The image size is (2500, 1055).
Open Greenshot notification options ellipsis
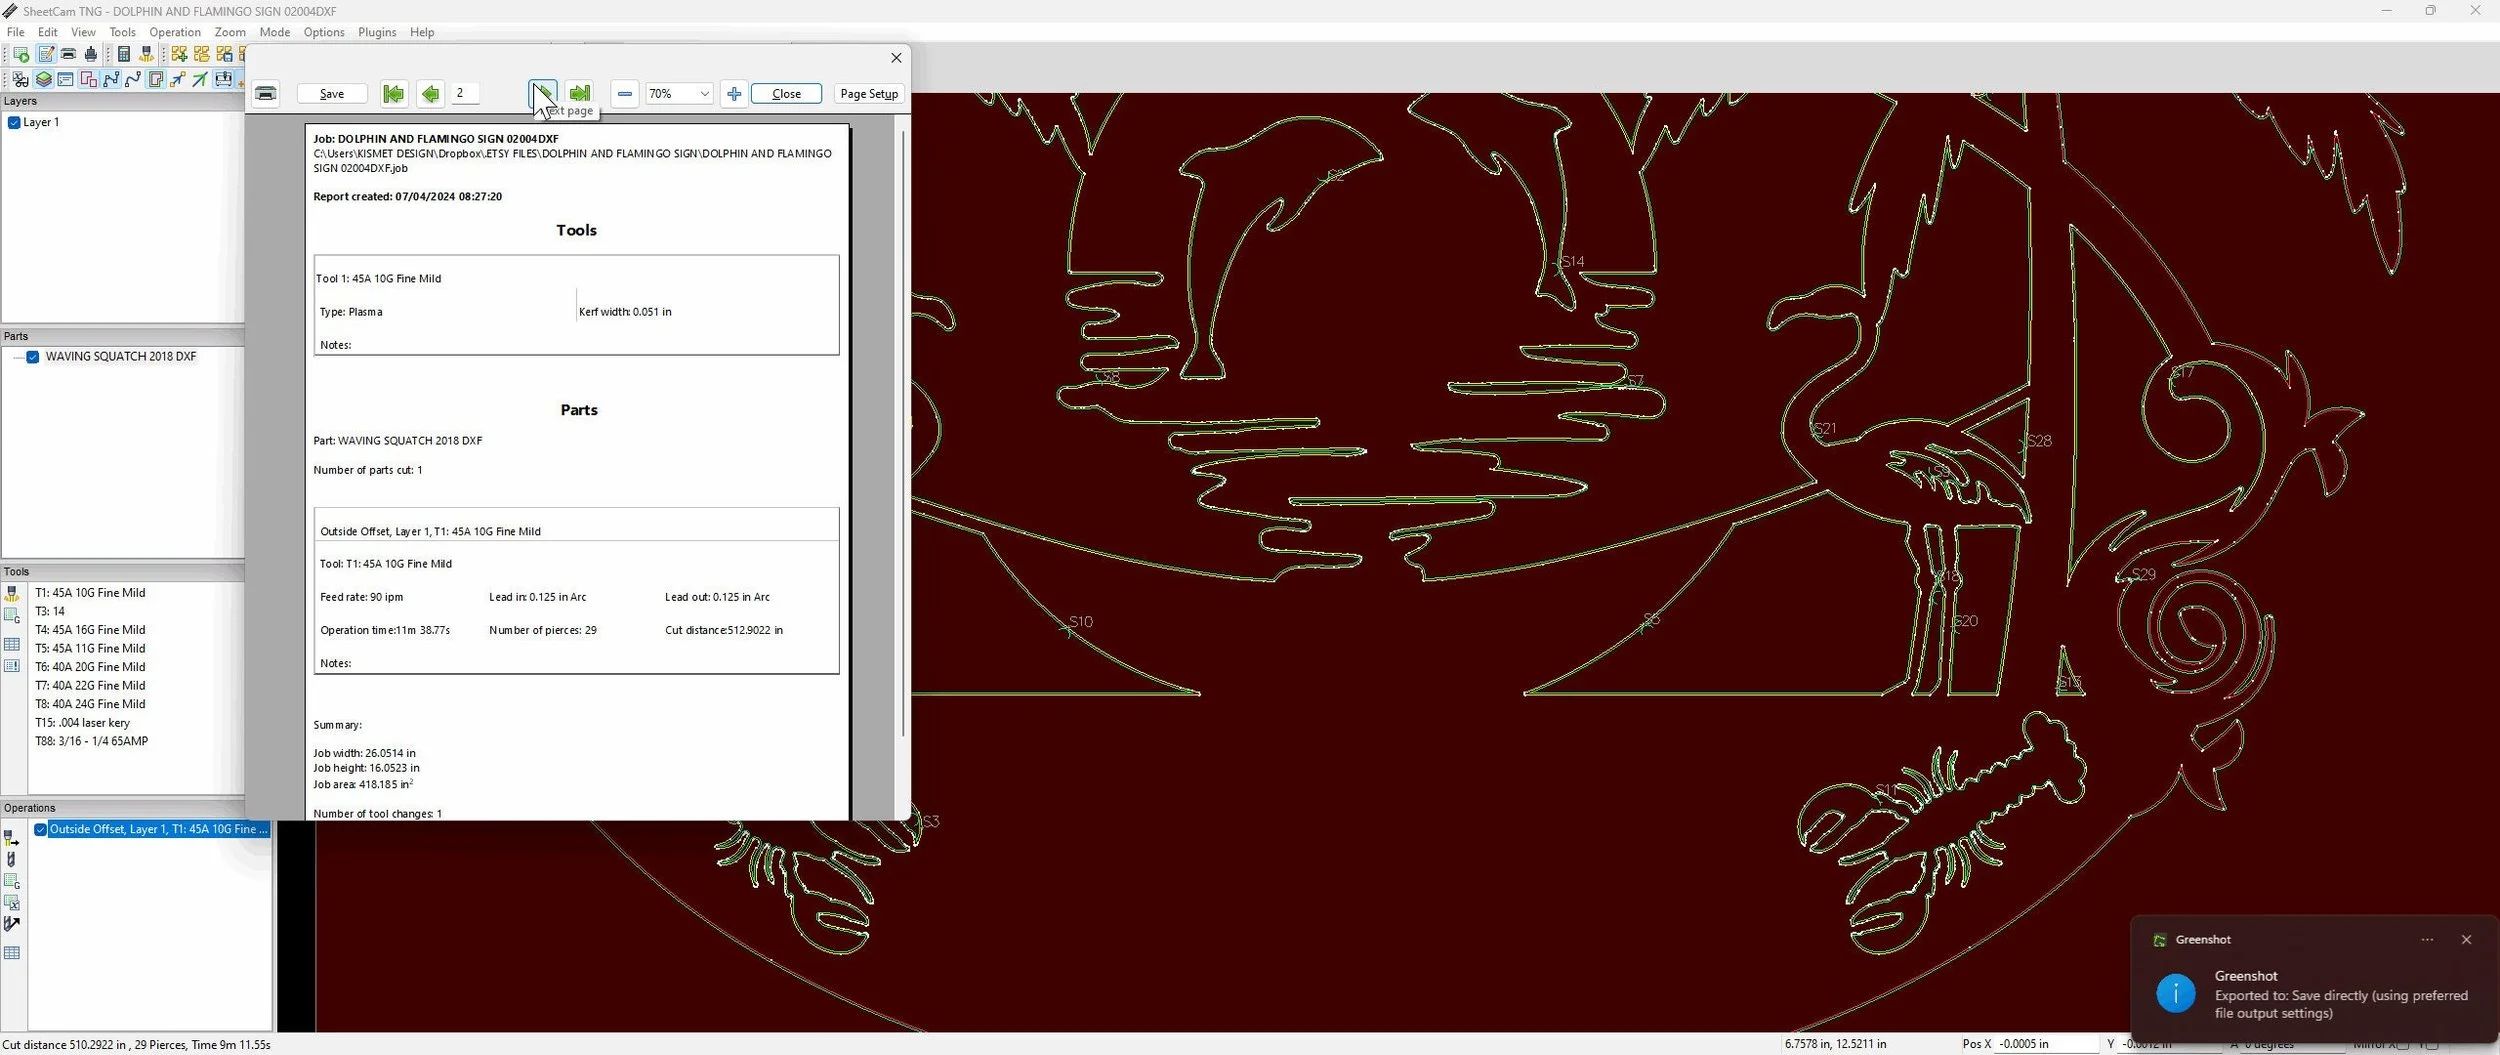click(x=2427, y=939)
